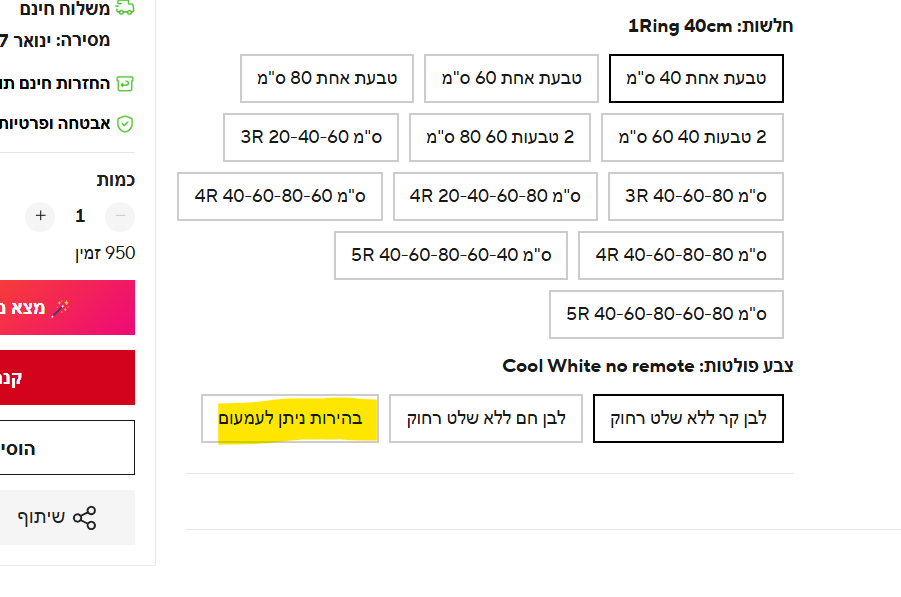Select the '5R 40-60-80-60-40' variant
The width and height of the screenshot is (901, 597).
click(x=451, y=256)
